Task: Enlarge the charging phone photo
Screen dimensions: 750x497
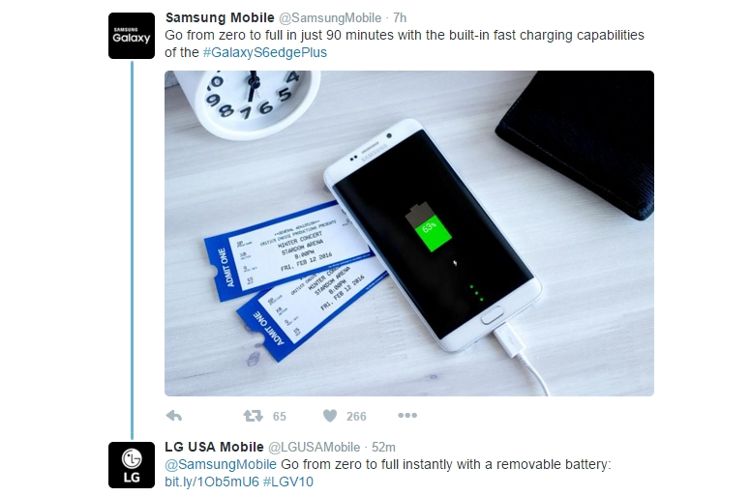Action: click(x=409, y=233)
